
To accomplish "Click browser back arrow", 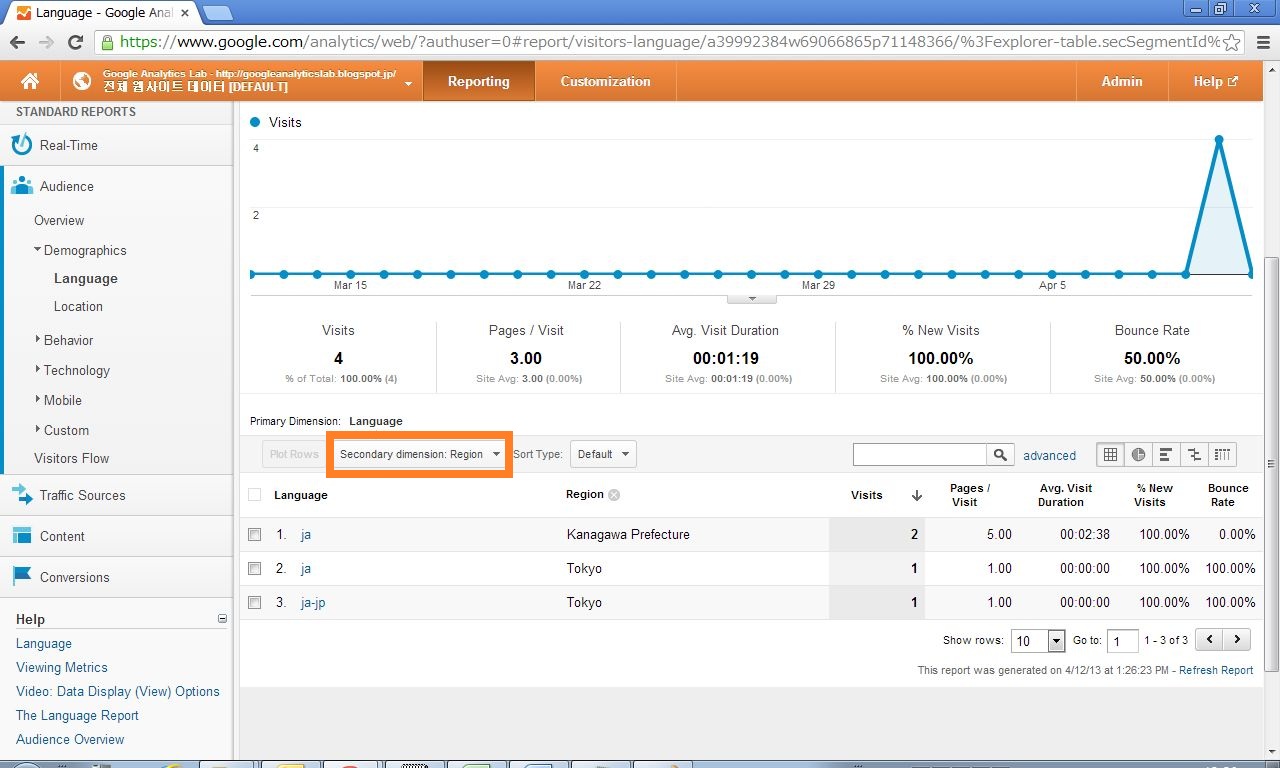I will coord(17,42).
